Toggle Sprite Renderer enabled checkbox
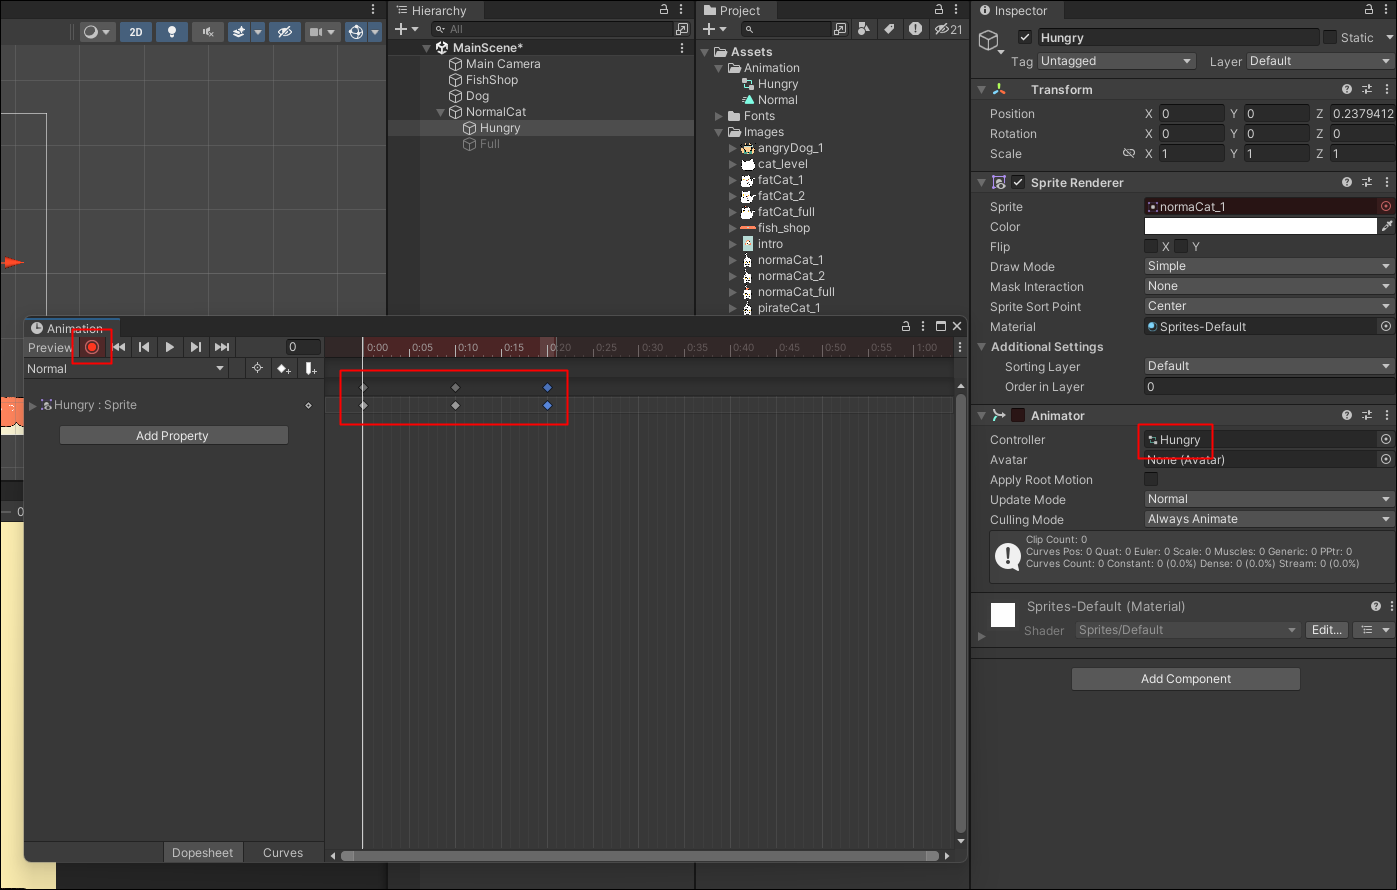Screen dimensions: 1397x890 pos(1018,182)
